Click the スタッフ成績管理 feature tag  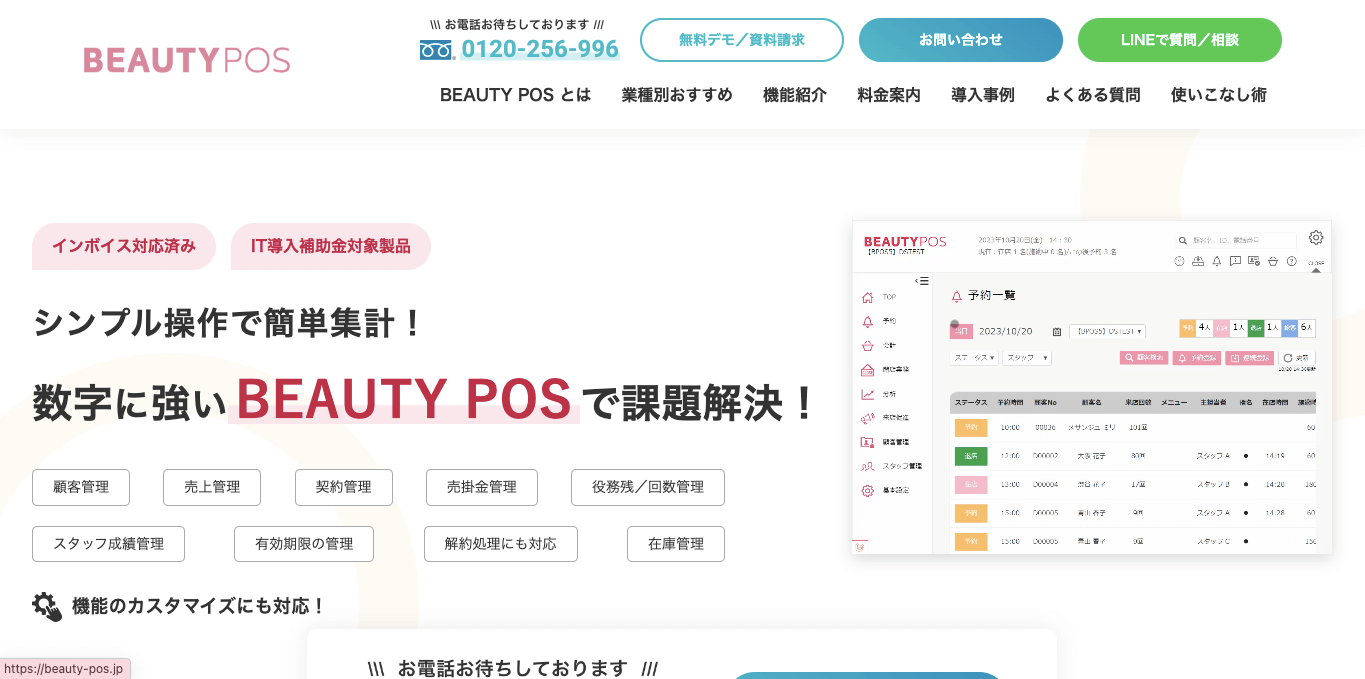coord(108,544)
